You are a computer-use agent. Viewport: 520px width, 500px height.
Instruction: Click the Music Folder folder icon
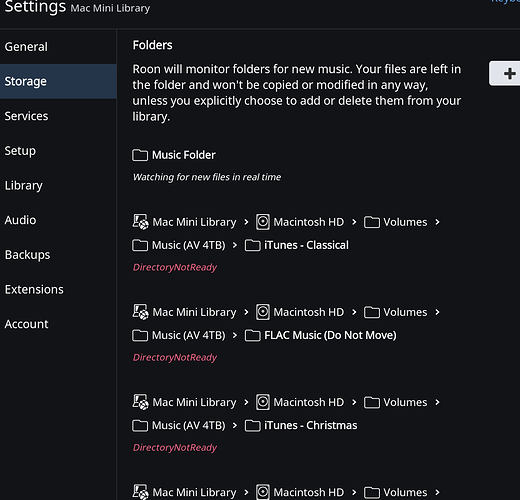pyautogui.click(x=140, y=155)
